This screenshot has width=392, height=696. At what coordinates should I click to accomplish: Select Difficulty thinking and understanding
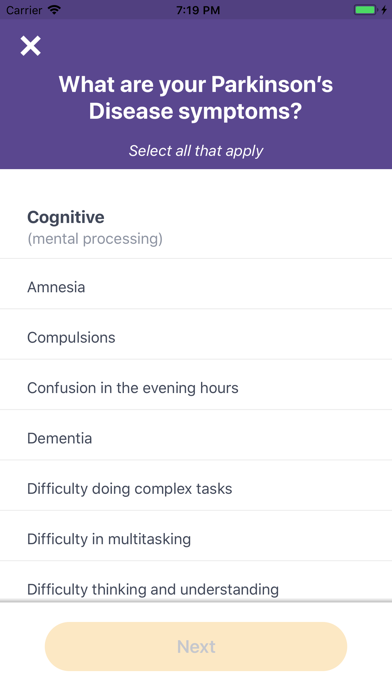click(x=196, y=581)
